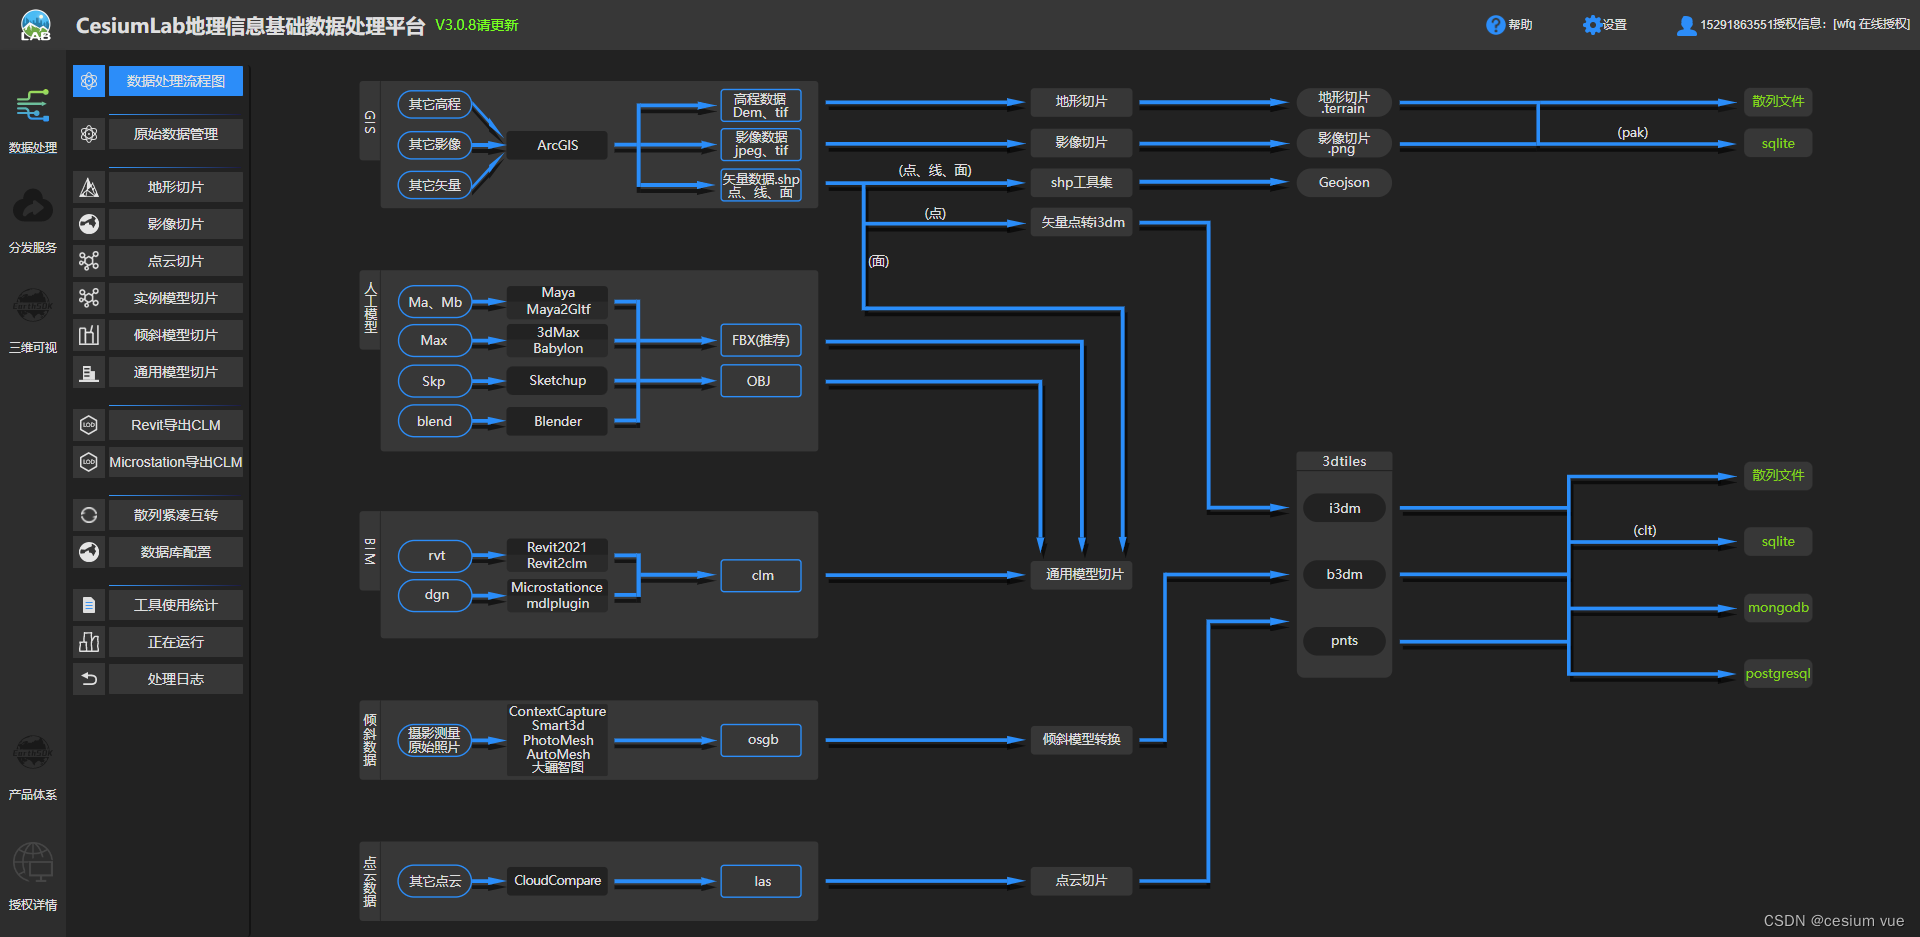Click the 帮助 help text link

click(1520, 25)
